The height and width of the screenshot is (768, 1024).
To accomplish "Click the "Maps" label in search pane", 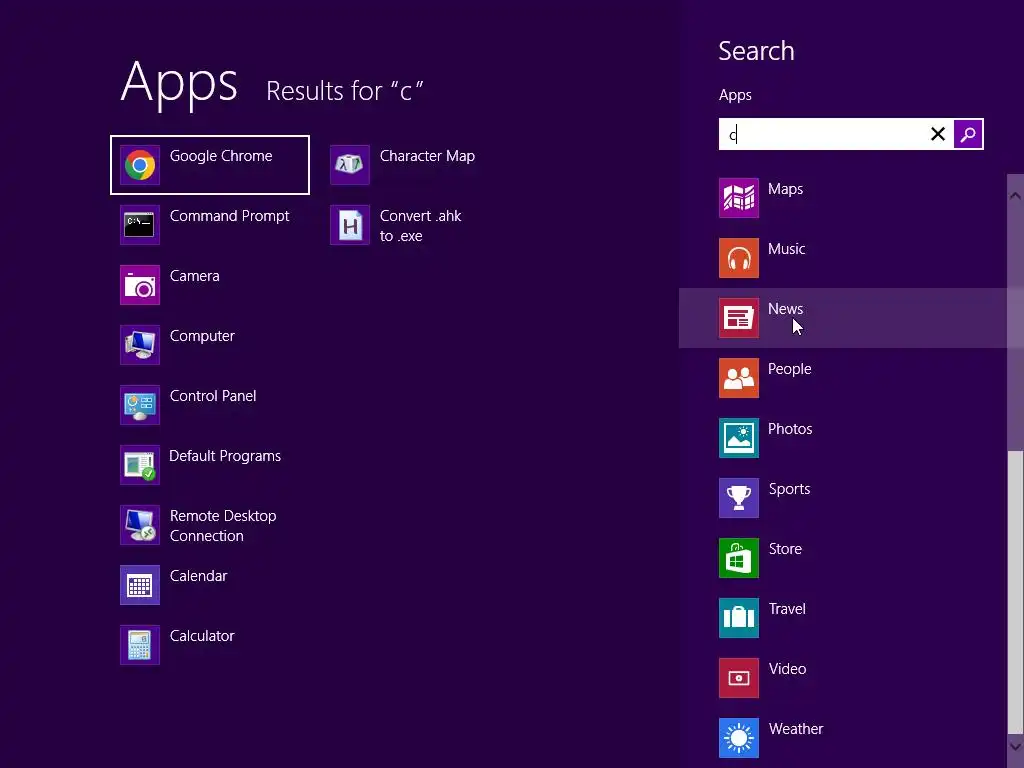I will (x=786, y=190).
